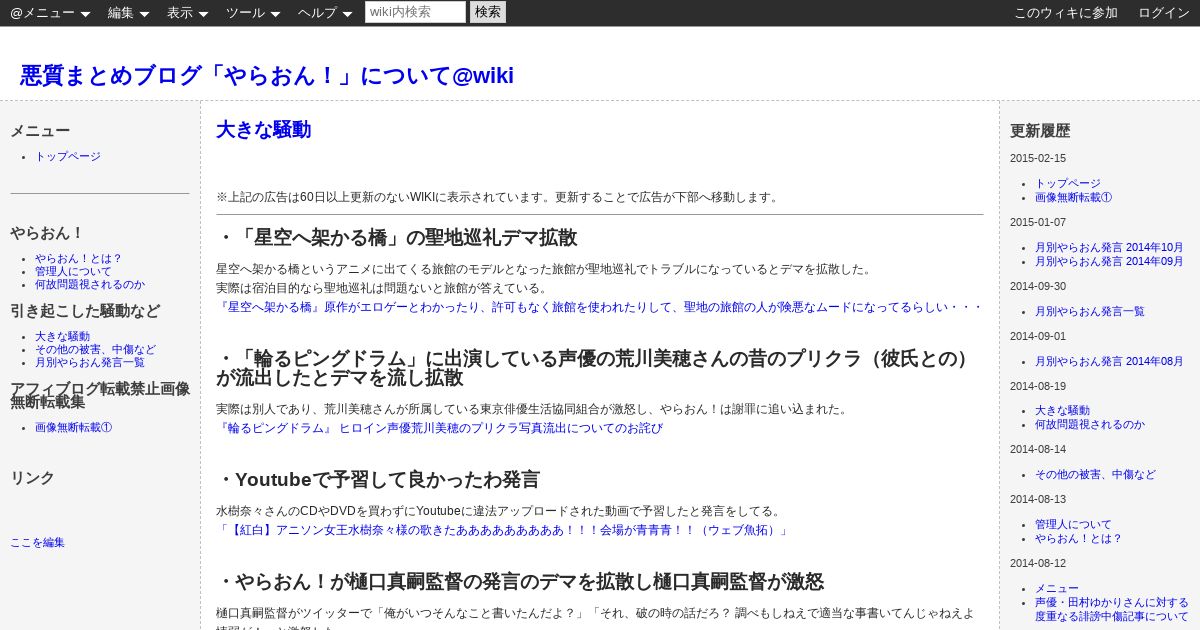The height and width of the screenshot is (630, 1200).
Task: Open the 『輪るピングドラム』プリクラ写真流出 お詫び link
Action: click(440, 428)
